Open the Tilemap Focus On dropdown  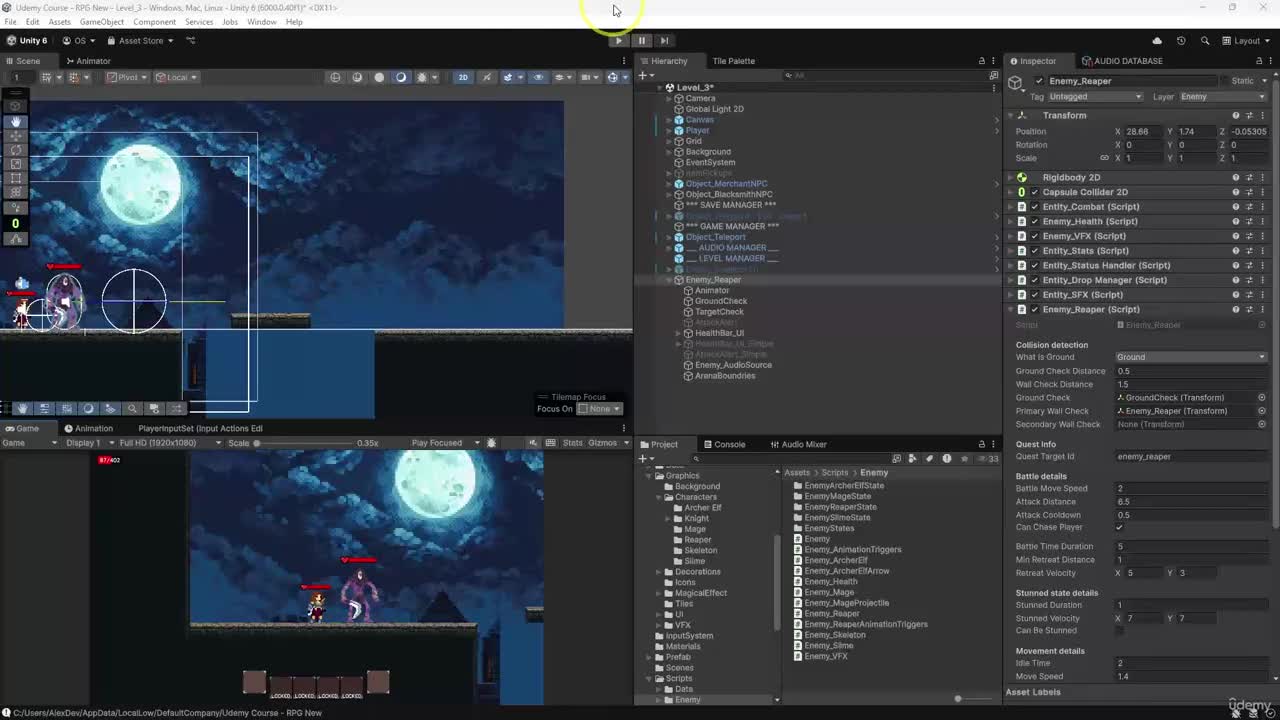(600, 408)
